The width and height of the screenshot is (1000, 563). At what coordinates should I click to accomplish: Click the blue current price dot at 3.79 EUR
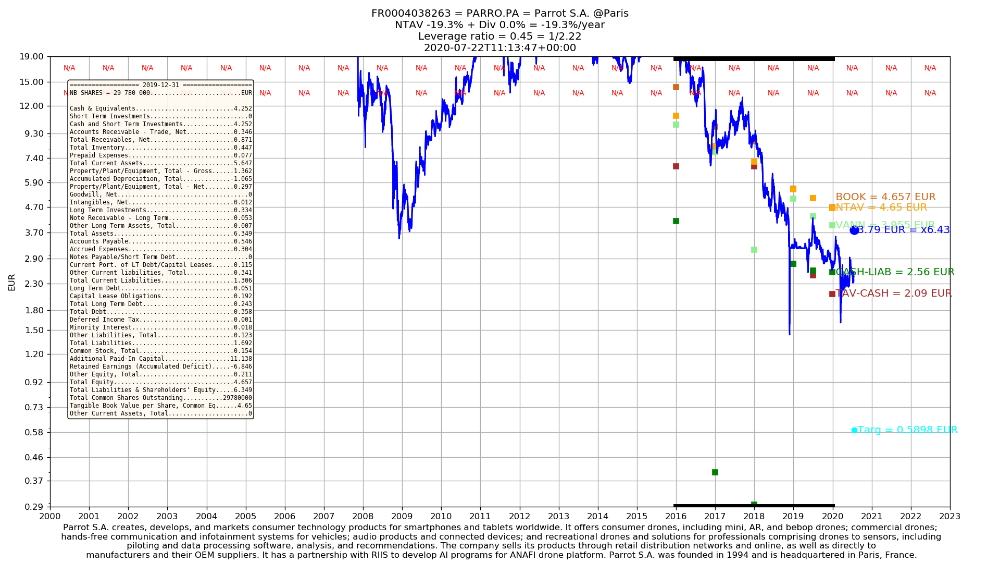coord(854,230)
